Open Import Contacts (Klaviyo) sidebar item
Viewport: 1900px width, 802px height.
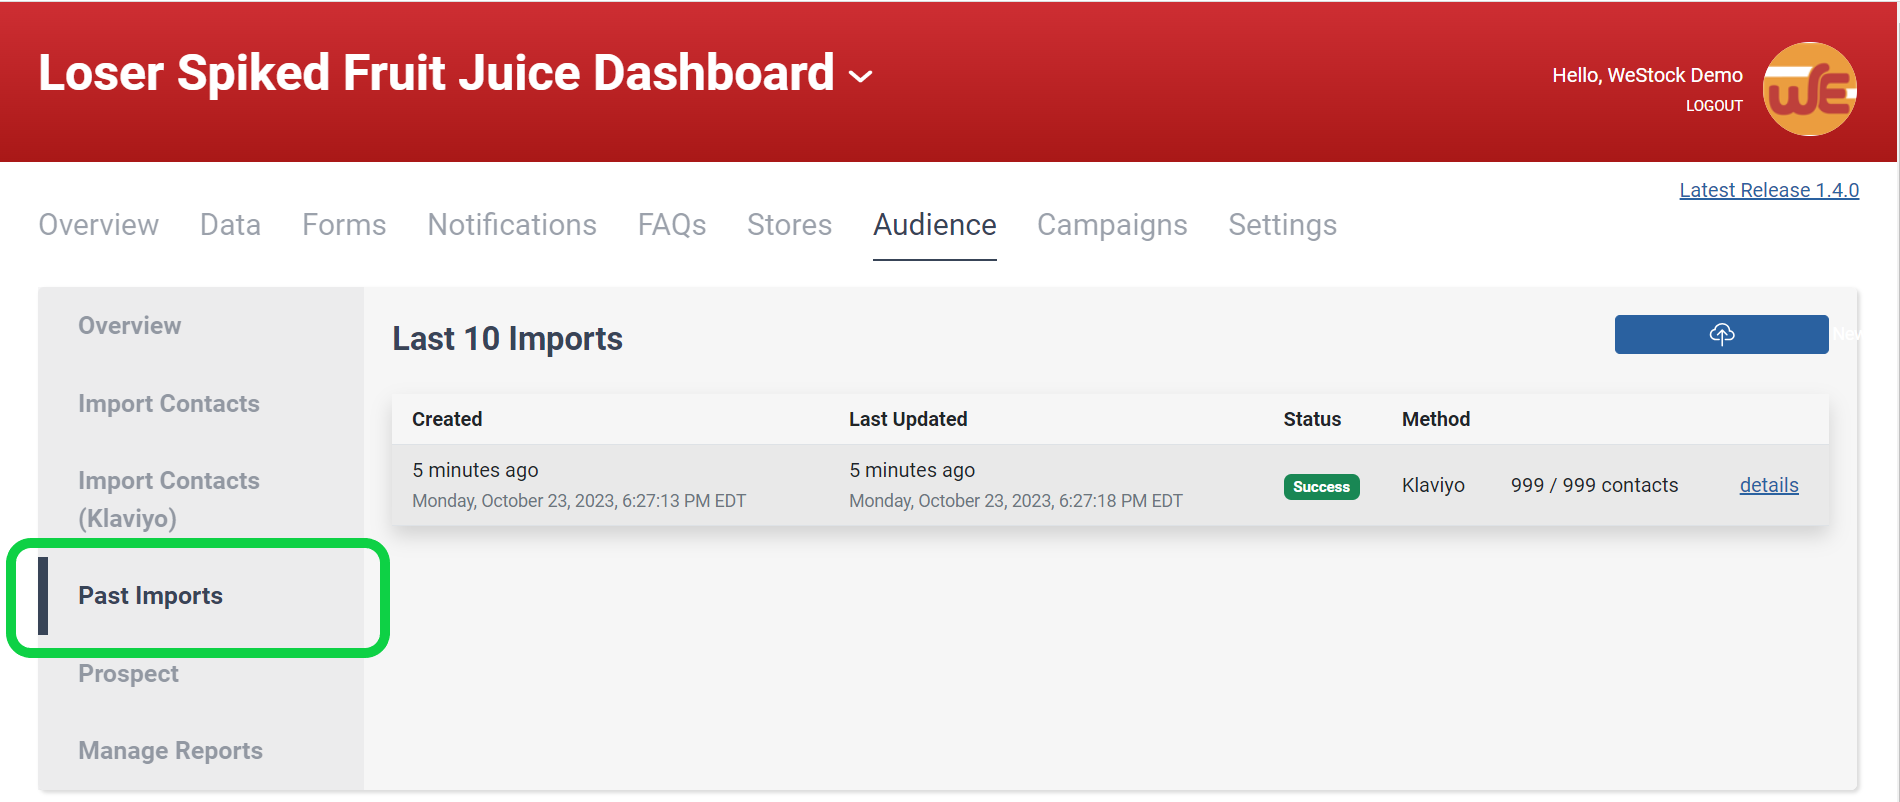[x=169, y=499]
